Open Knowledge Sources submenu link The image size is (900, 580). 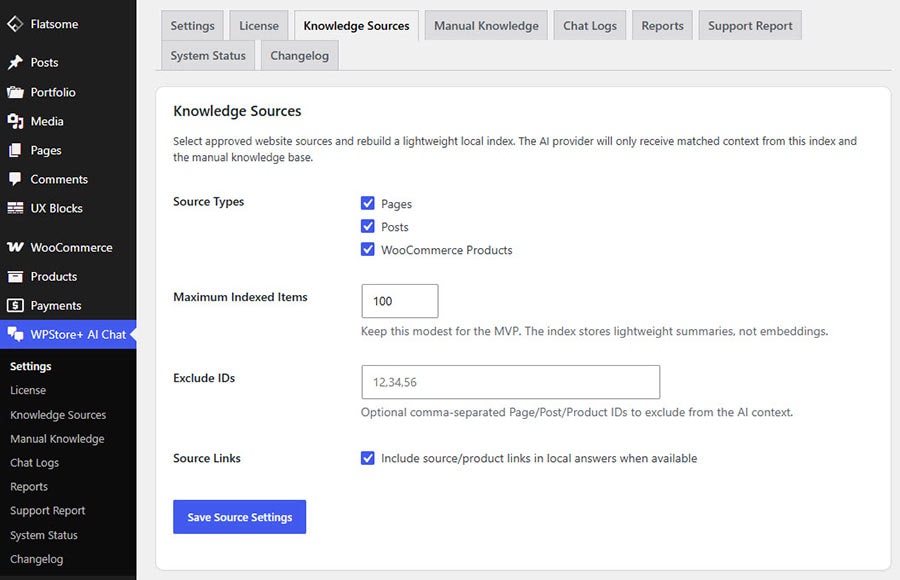pyautogui.click(x=58, y=415)
